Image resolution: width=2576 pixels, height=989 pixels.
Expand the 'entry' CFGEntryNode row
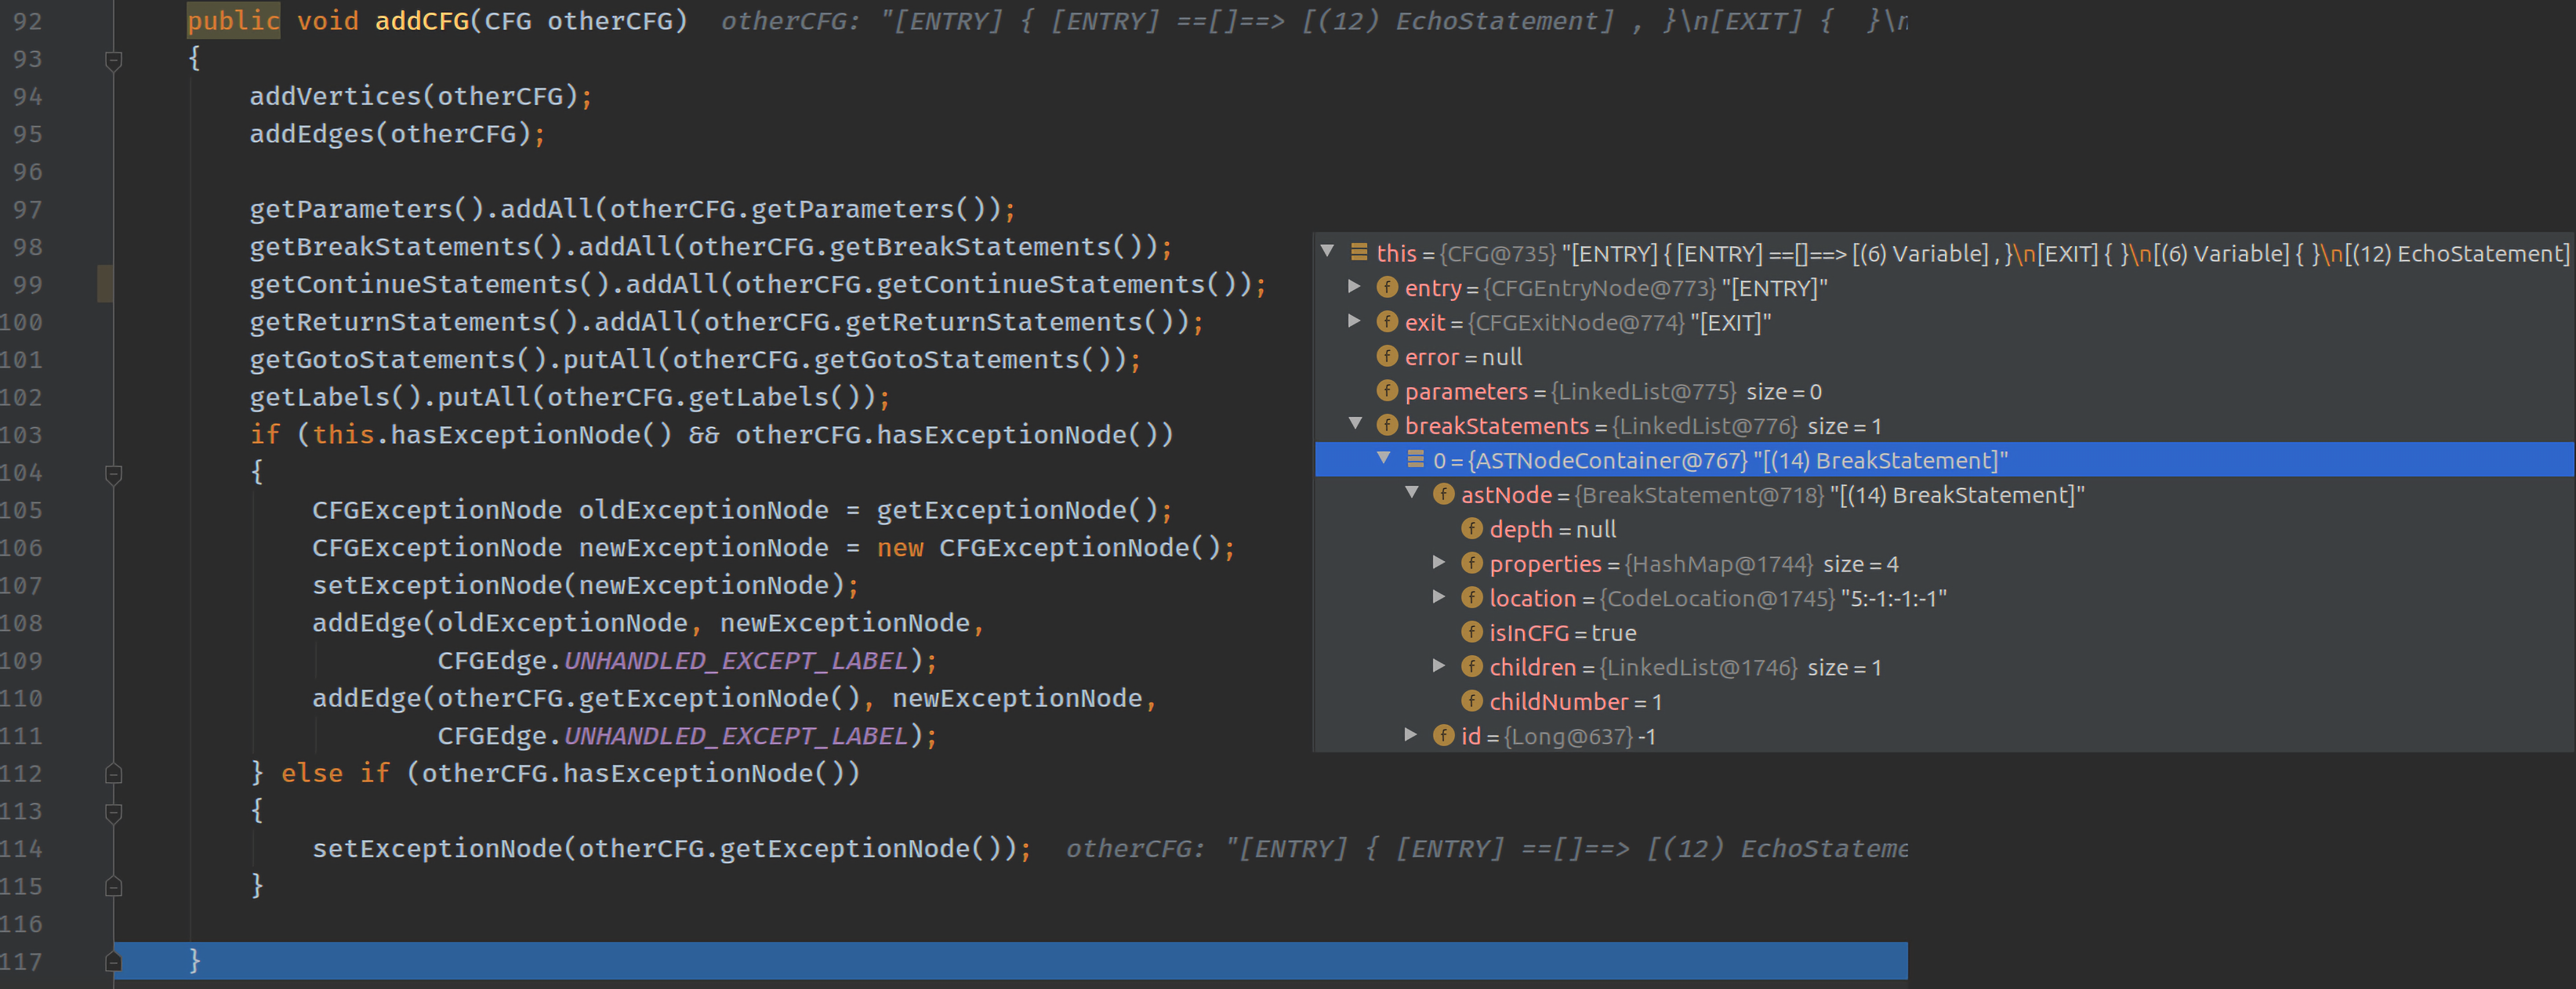click(x=1355, y=287)
